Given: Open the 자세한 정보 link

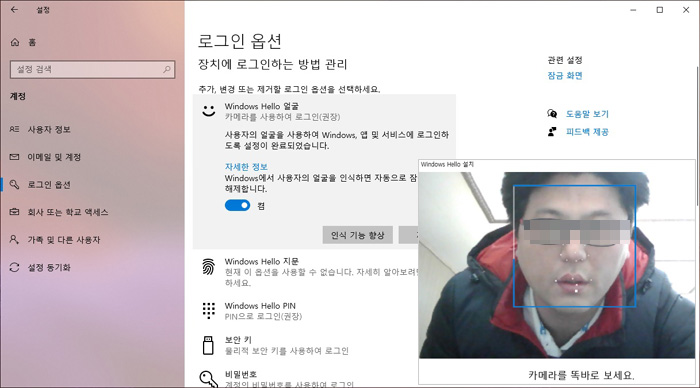Looking at the screenshot, I should click(x=246, y=167).
